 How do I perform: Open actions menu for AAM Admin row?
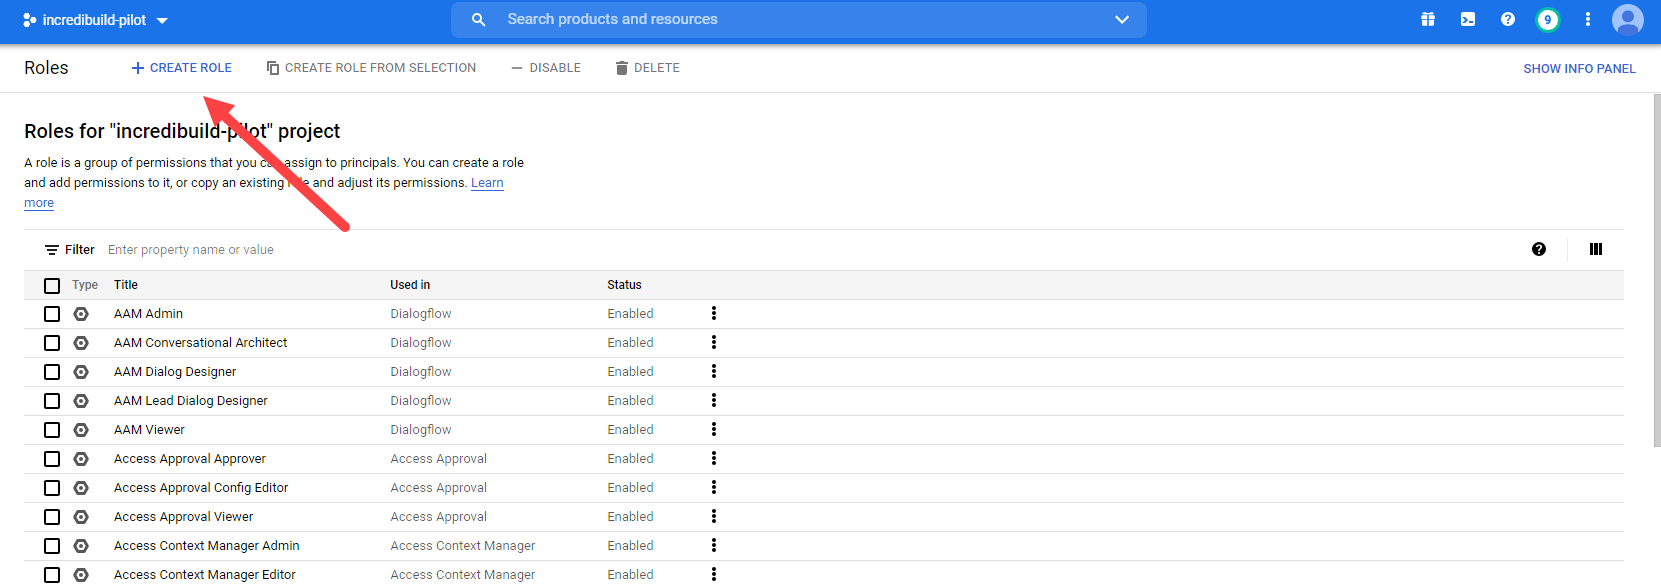coord(714,313)
